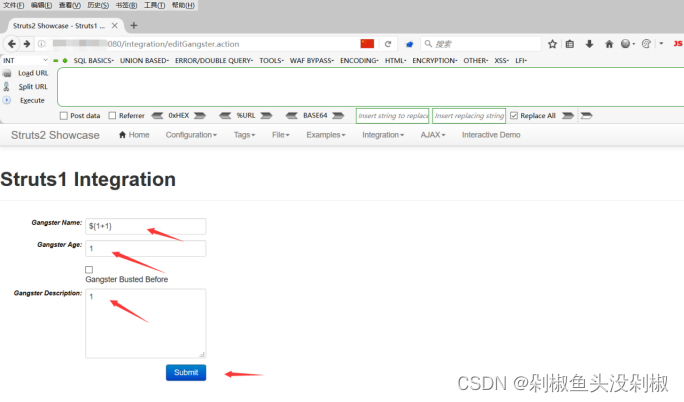684x402 pixels.
Task: Open the 书签(B) menu
Action: tap(127, 5)
